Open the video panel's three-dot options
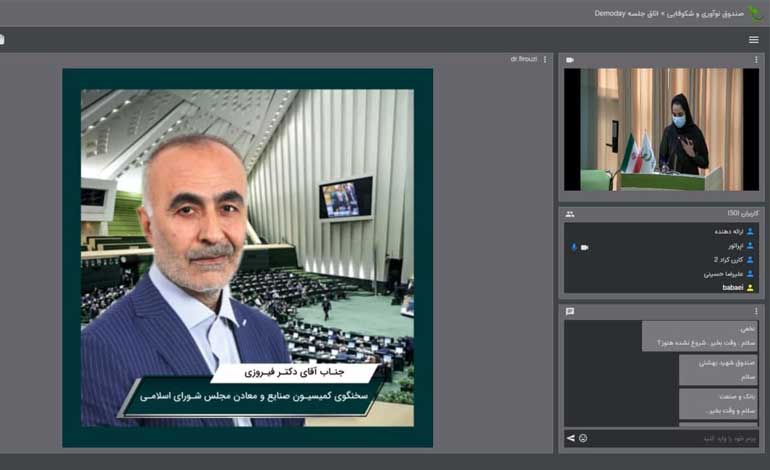 pos(756,60)
